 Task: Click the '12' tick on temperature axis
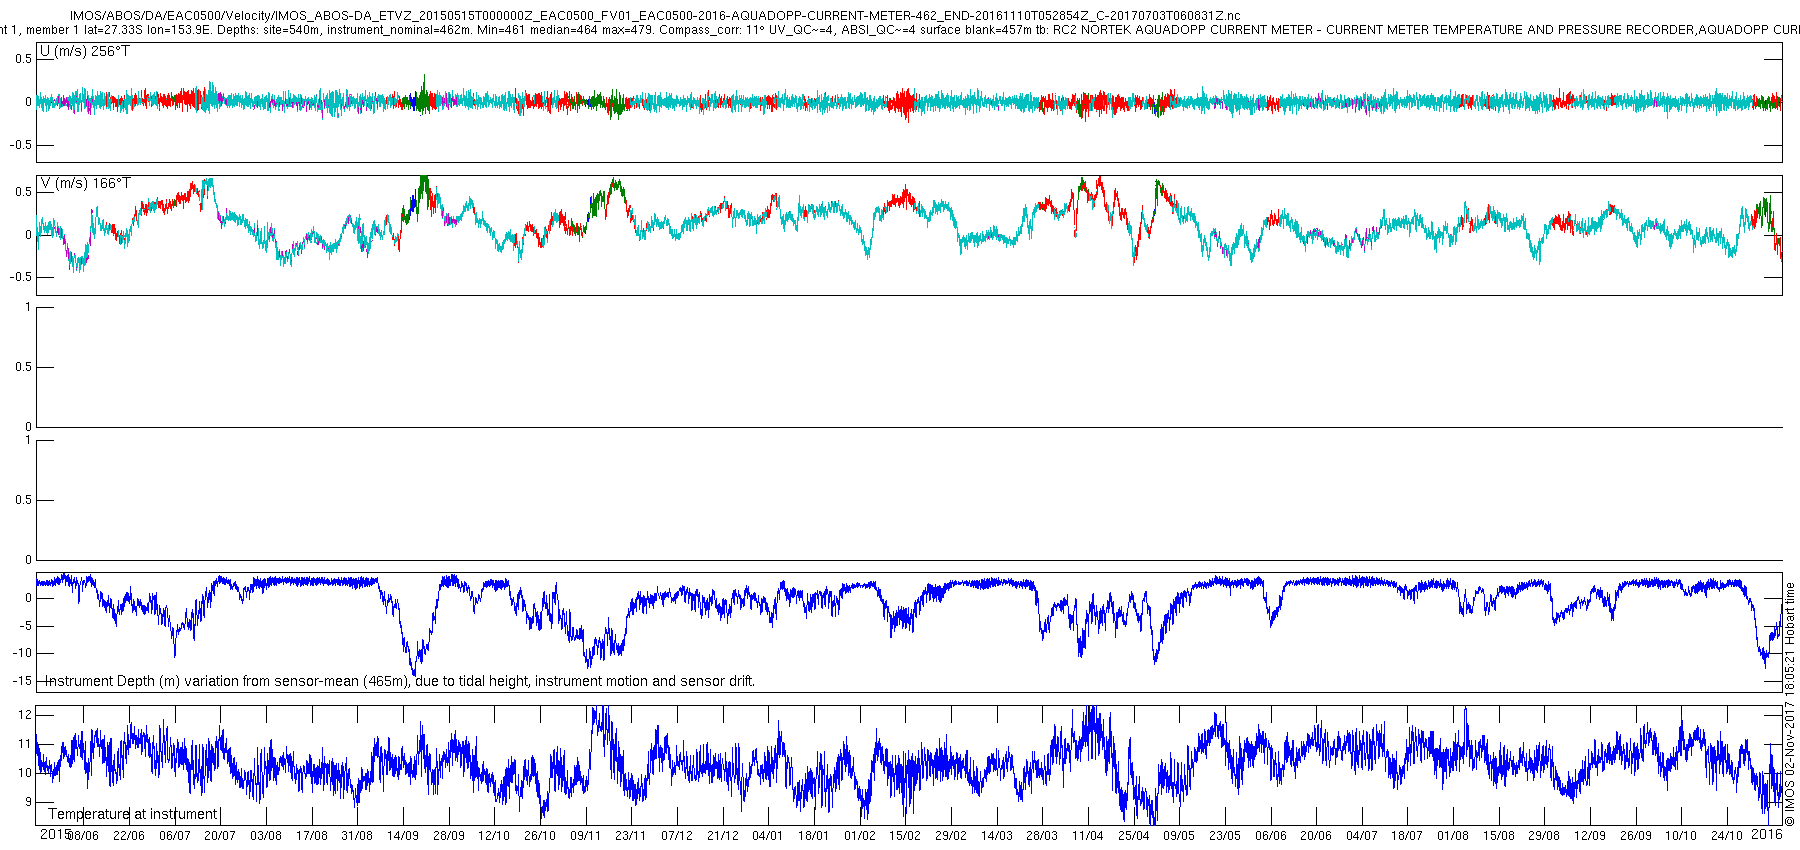25,715
